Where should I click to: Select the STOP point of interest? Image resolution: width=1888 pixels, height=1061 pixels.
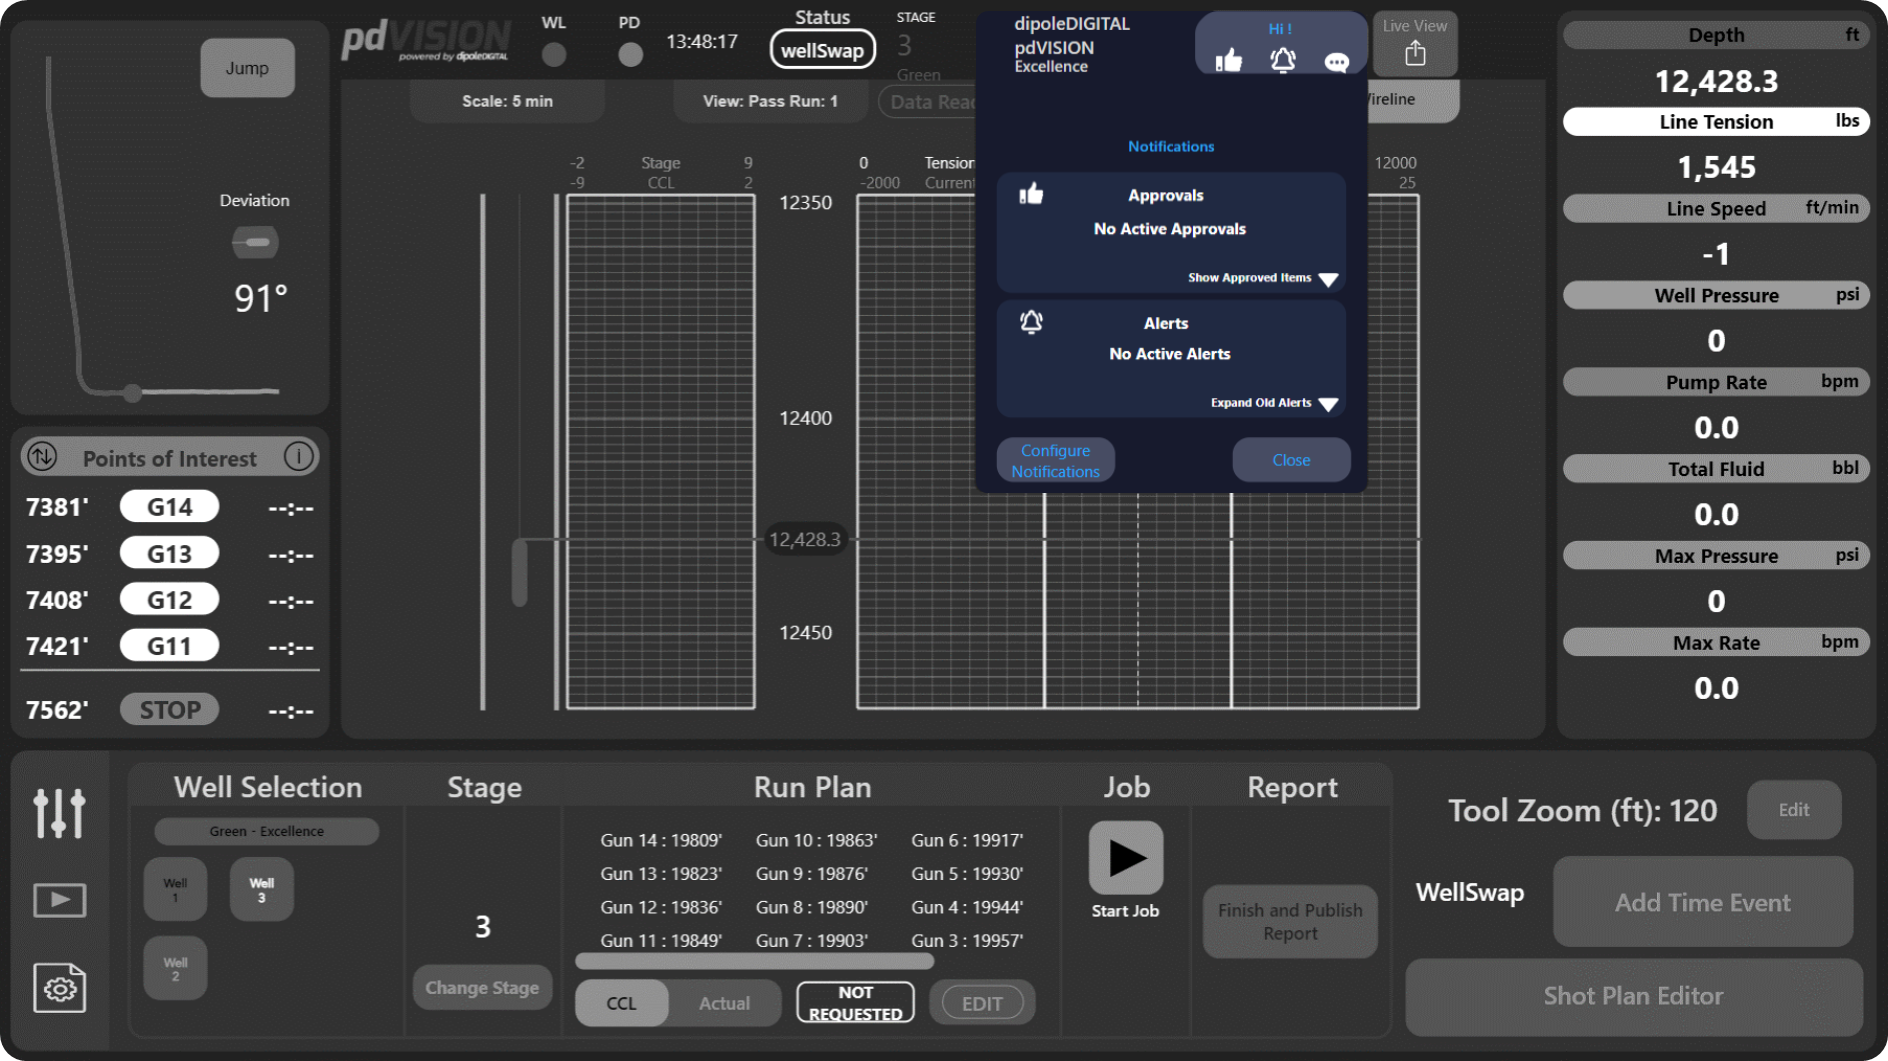pos(169,710)
